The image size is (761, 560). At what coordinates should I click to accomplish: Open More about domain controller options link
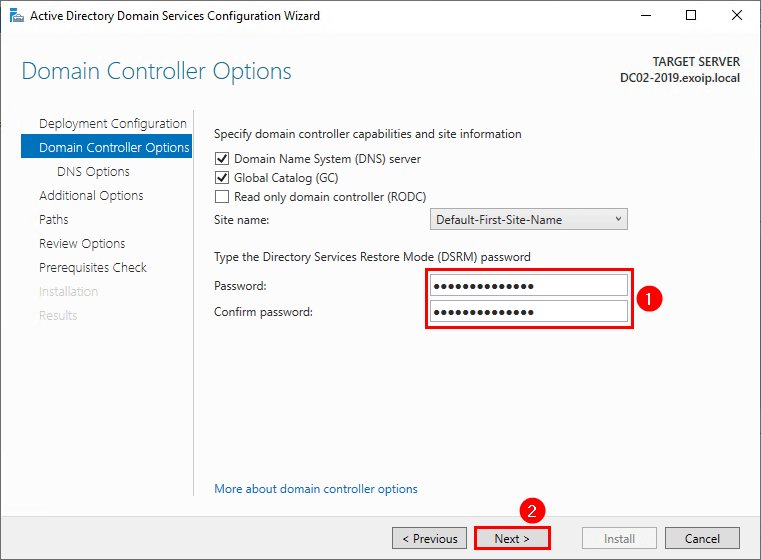click(316, 489)
